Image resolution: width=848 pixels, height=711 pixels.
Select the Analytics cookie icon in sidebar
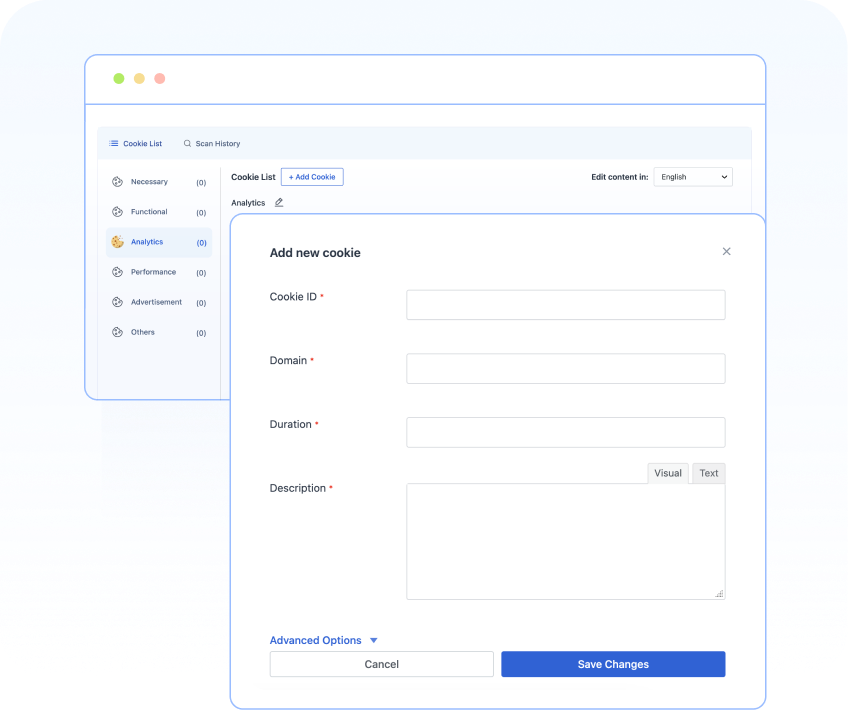point(118,241)
